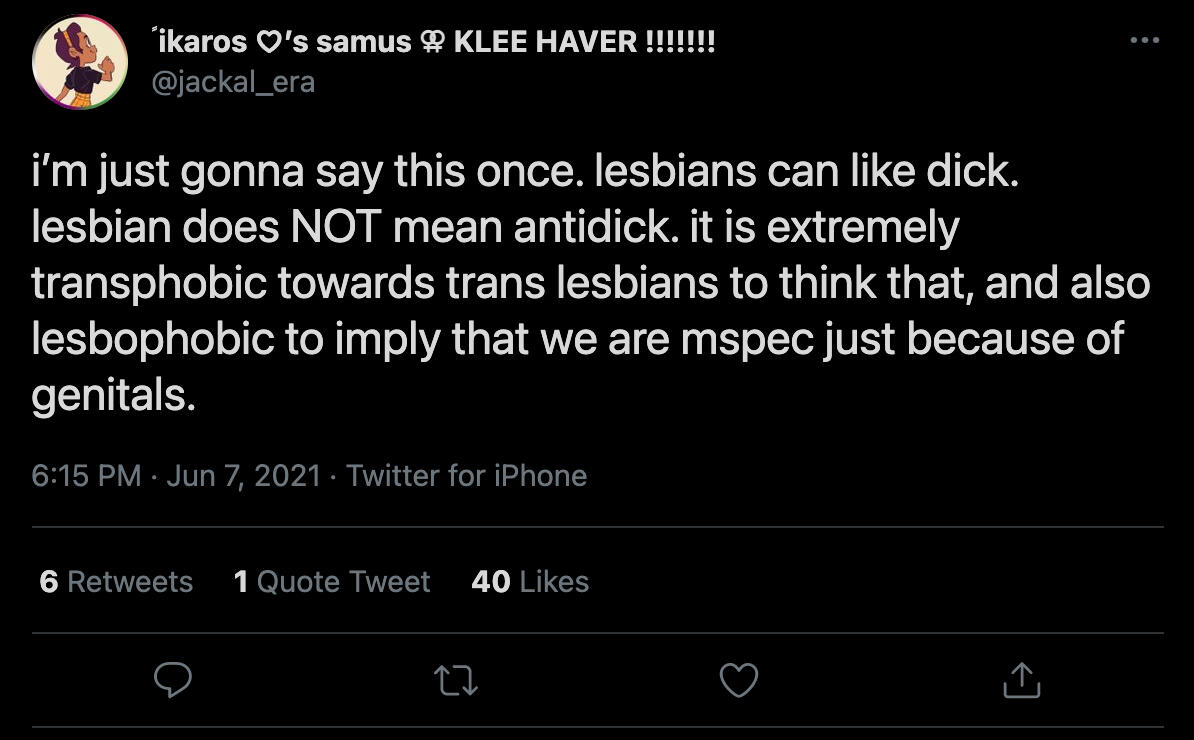The image size is (1194, 740).
Task: Click the reply speech bubble icon
Action: point(174,681)
